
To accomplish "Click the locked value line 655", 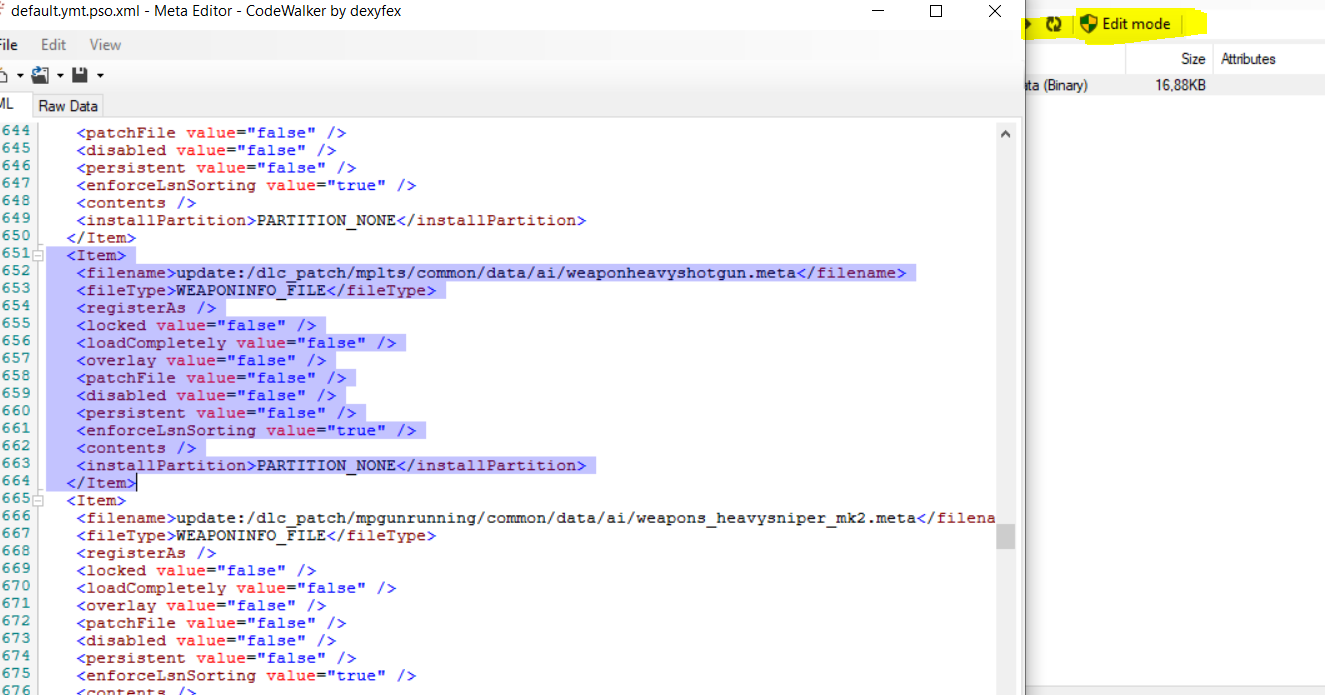I will pos(196,326).
